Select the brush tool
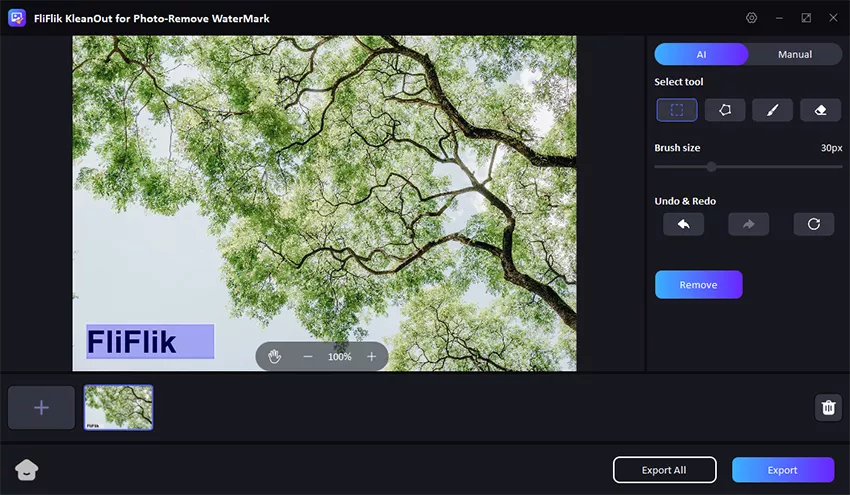This screenshot has width=850, height=495. tap(772, 110)
